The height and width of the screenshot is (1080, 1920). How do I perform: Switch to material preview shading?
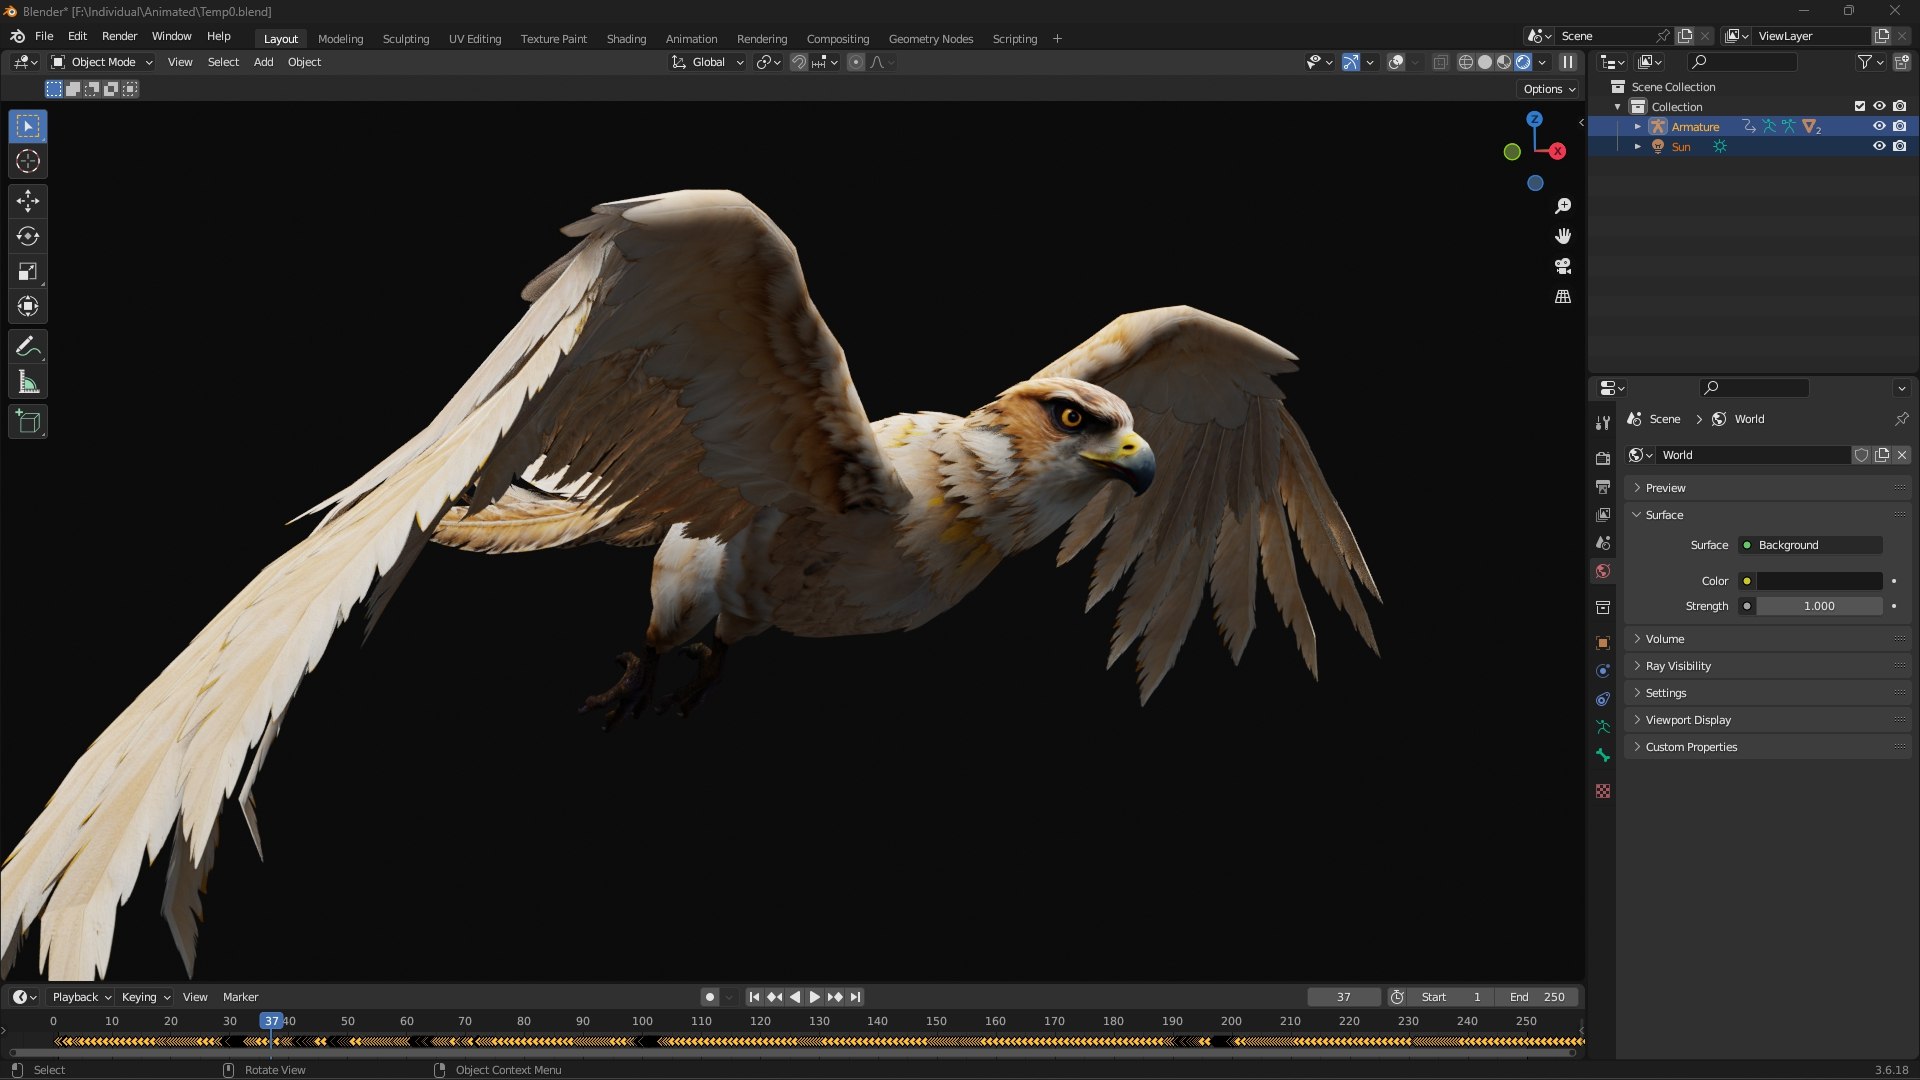pyautogui.click(x=1503, y=62)
